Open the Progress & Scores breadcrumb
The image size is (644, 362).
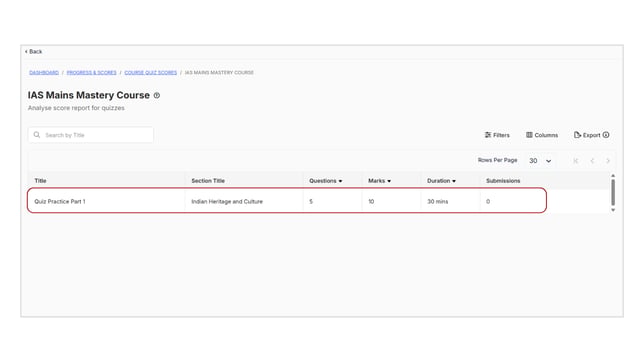click(x=92, y=73)
